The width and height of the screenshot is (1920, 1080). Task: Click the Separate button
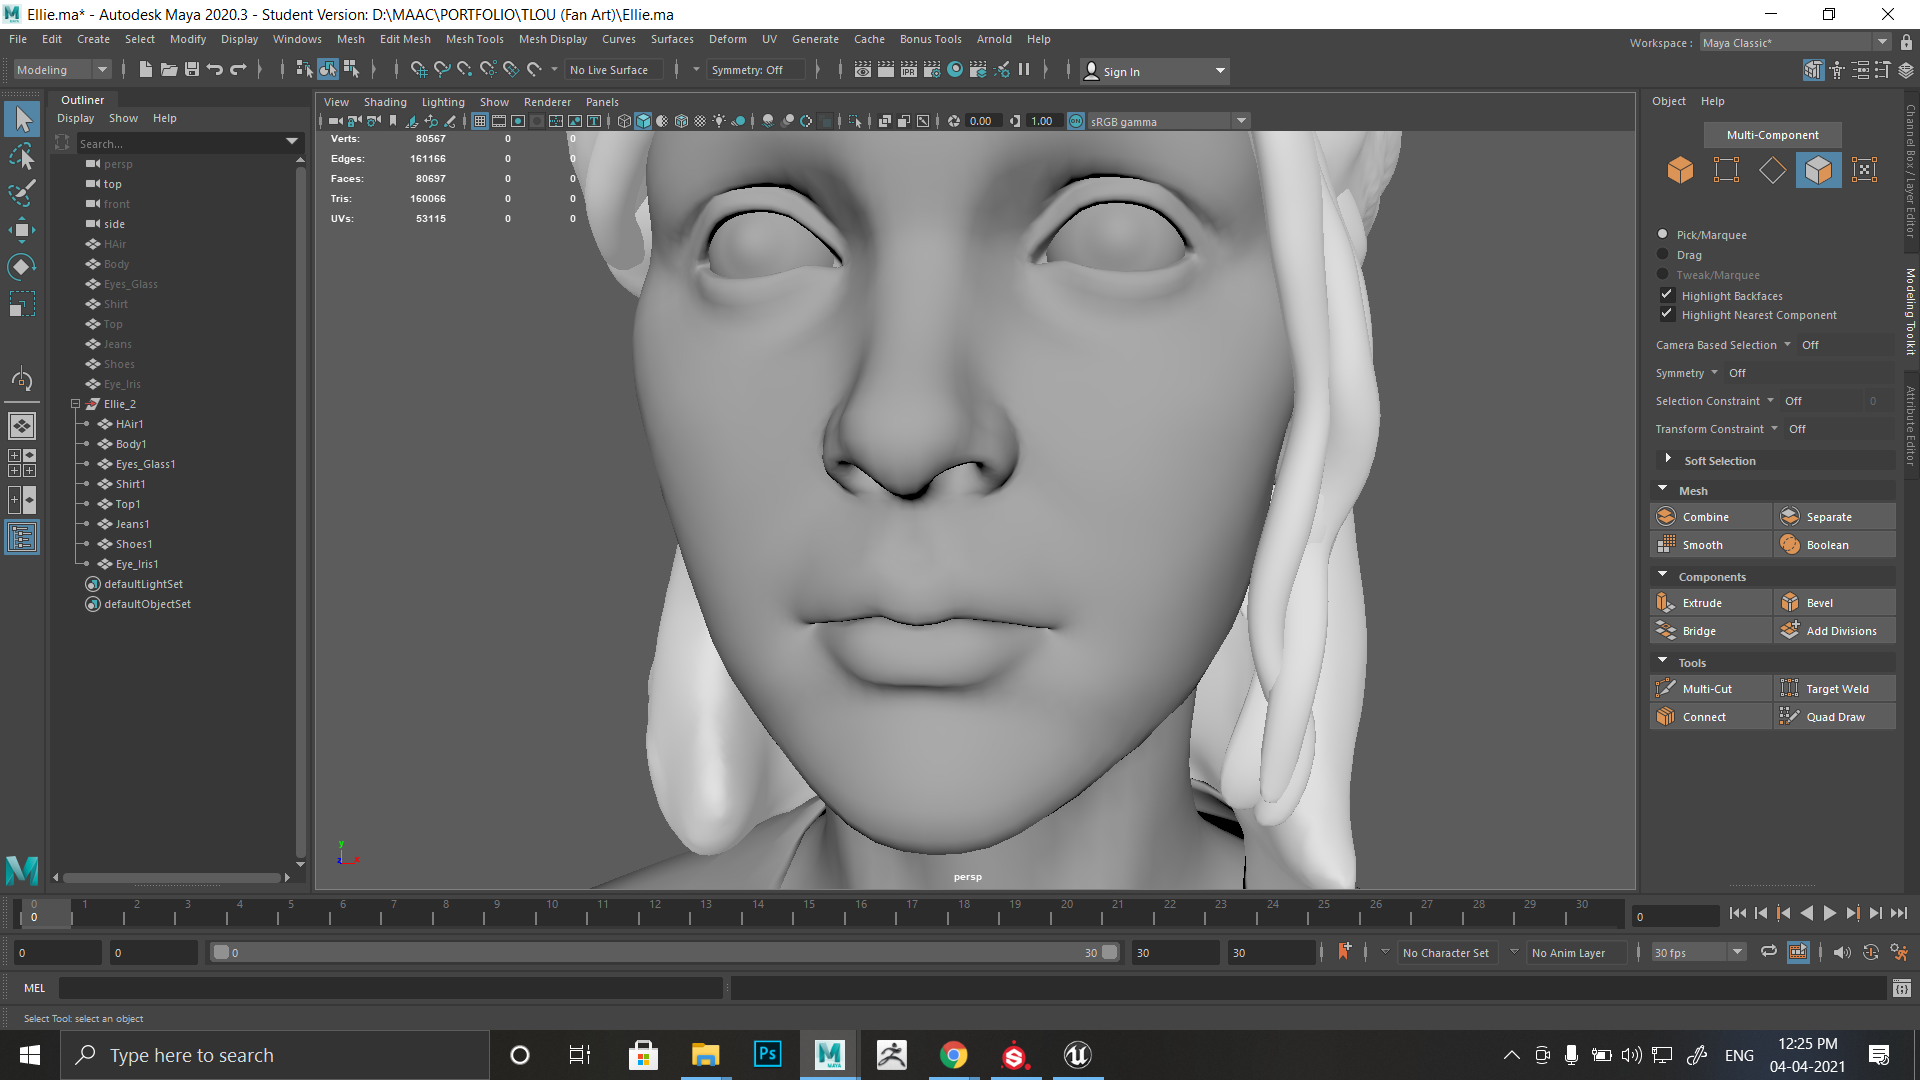click(x=1835, y=517)
